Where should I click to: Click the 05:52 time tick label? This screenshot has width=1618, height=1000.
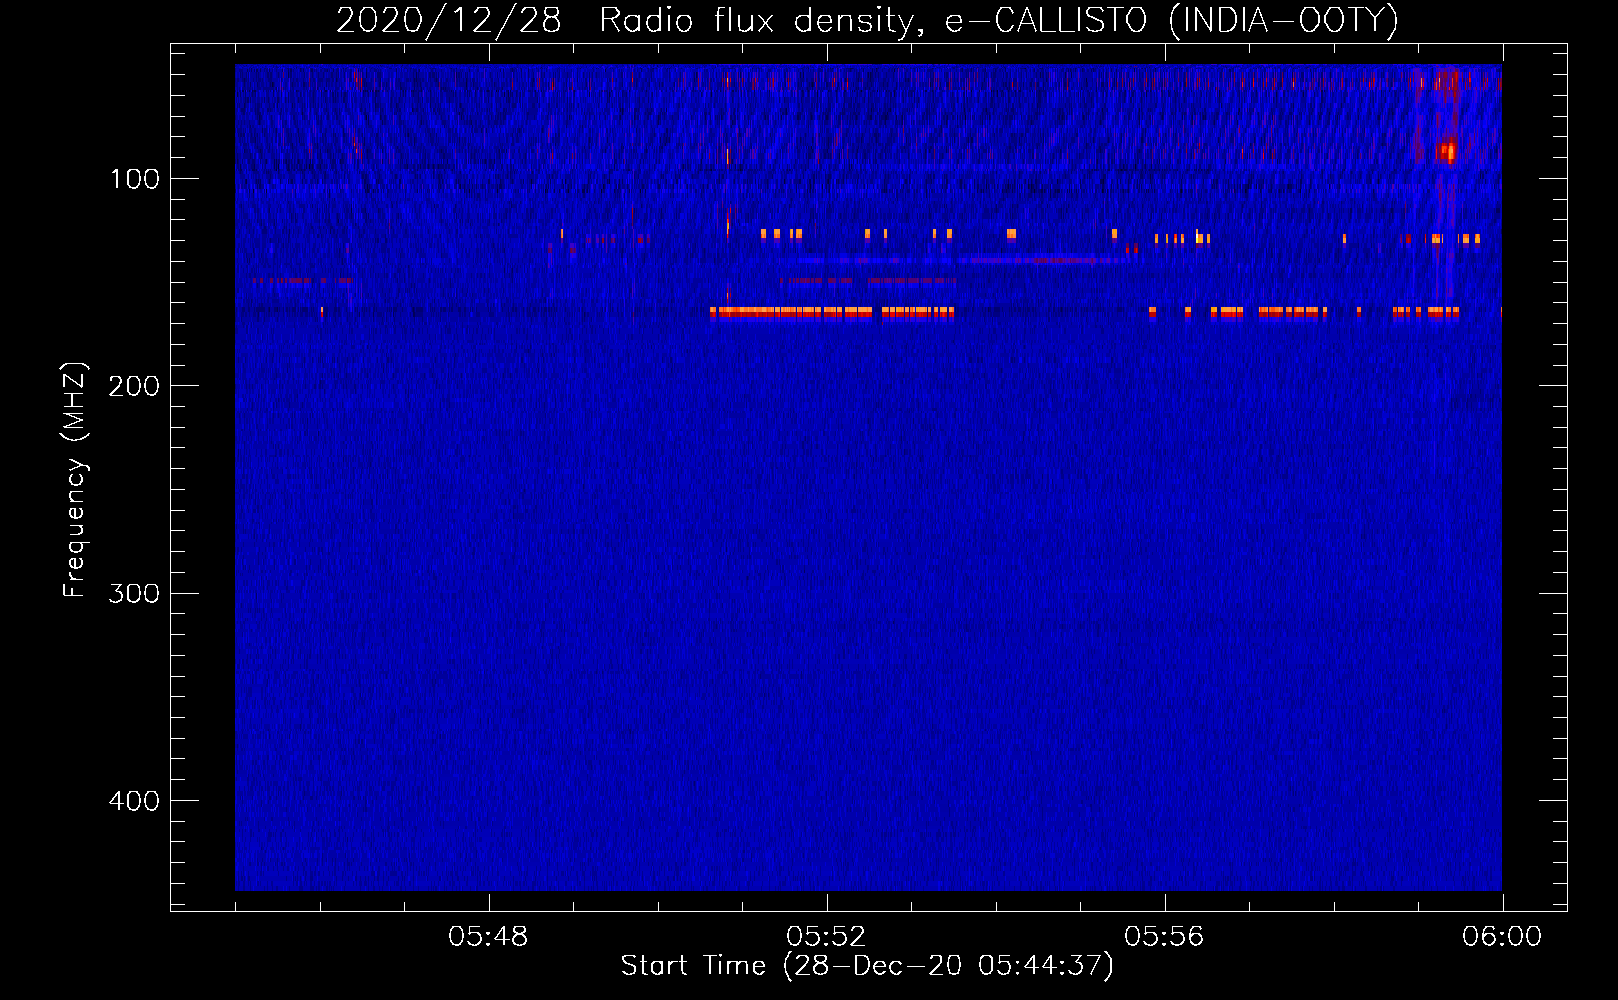pos(826,937)
